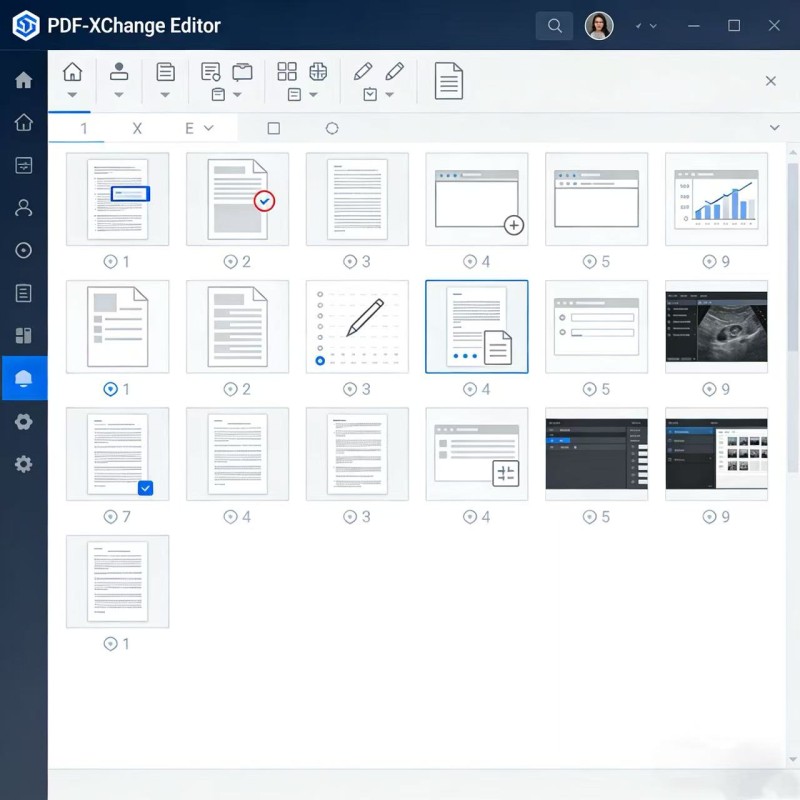Select the X tab
The height and width of the screenshot is (800, 800).
[138, 128]
